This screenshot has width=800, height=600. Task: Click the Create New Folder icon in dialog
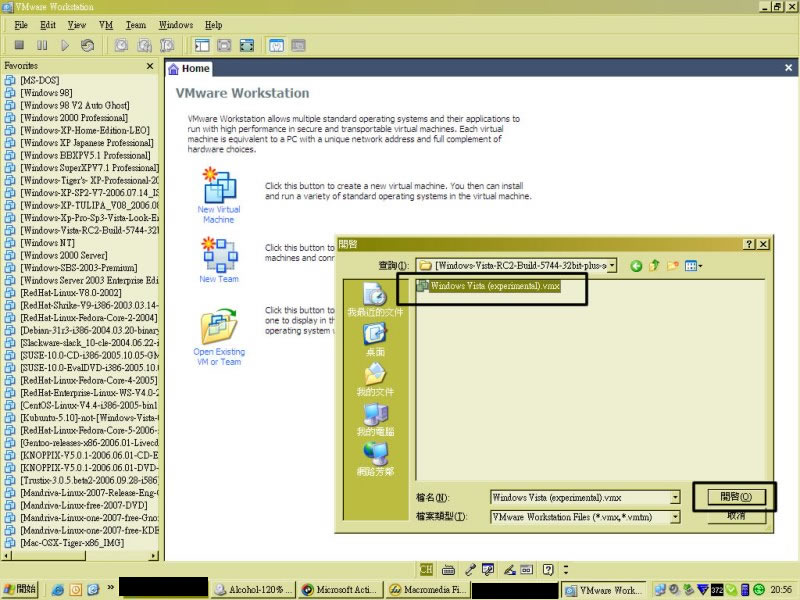pos(673,266)
